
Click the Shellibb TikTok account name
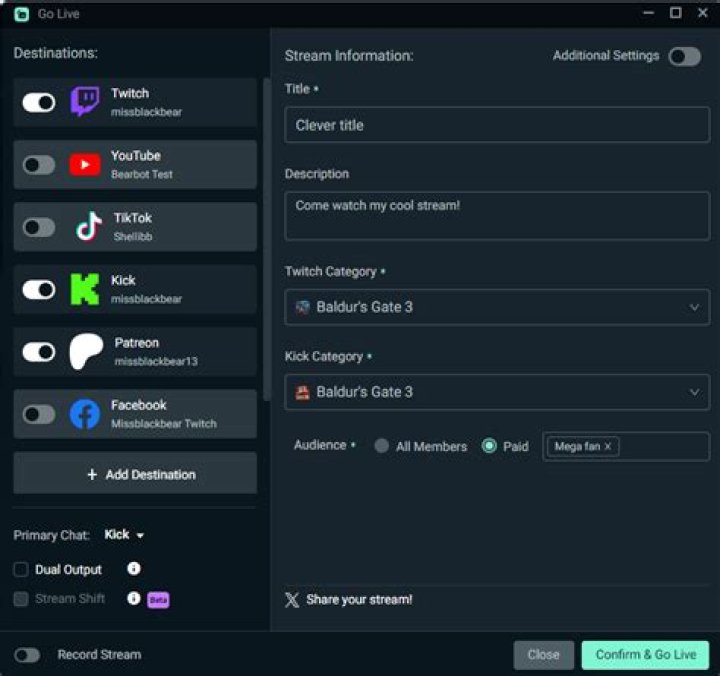click(133, 237)
